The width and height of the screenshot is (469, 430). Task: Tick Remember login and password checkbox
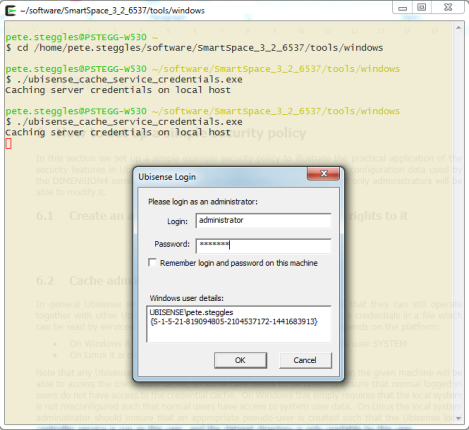(152, 263)
